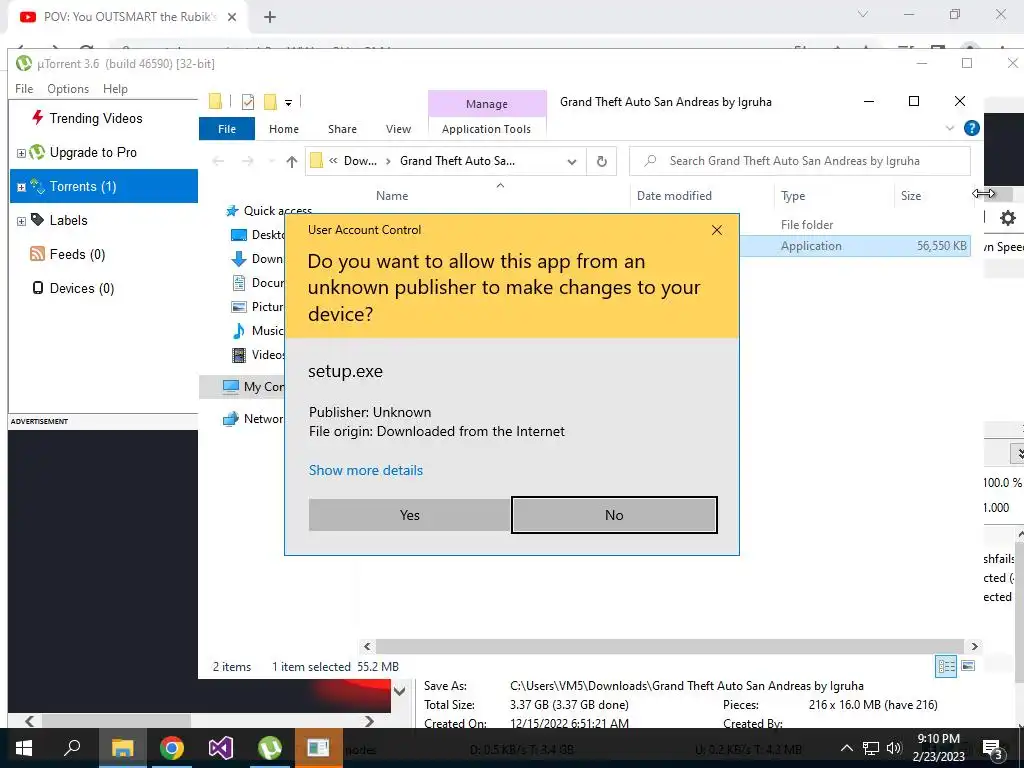1024x768 pixels.
Task: Expand the Explorer ribbon chevron
Action: pyautogui.click(x=950, y=128)
